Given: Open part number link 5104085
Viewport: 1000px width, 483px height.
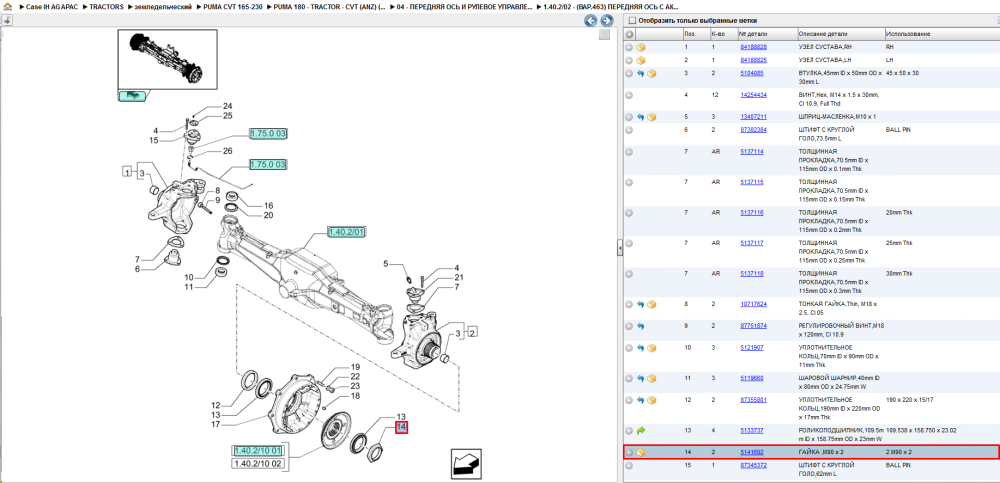Looking at the screenshot, I should tap(751, 73).
